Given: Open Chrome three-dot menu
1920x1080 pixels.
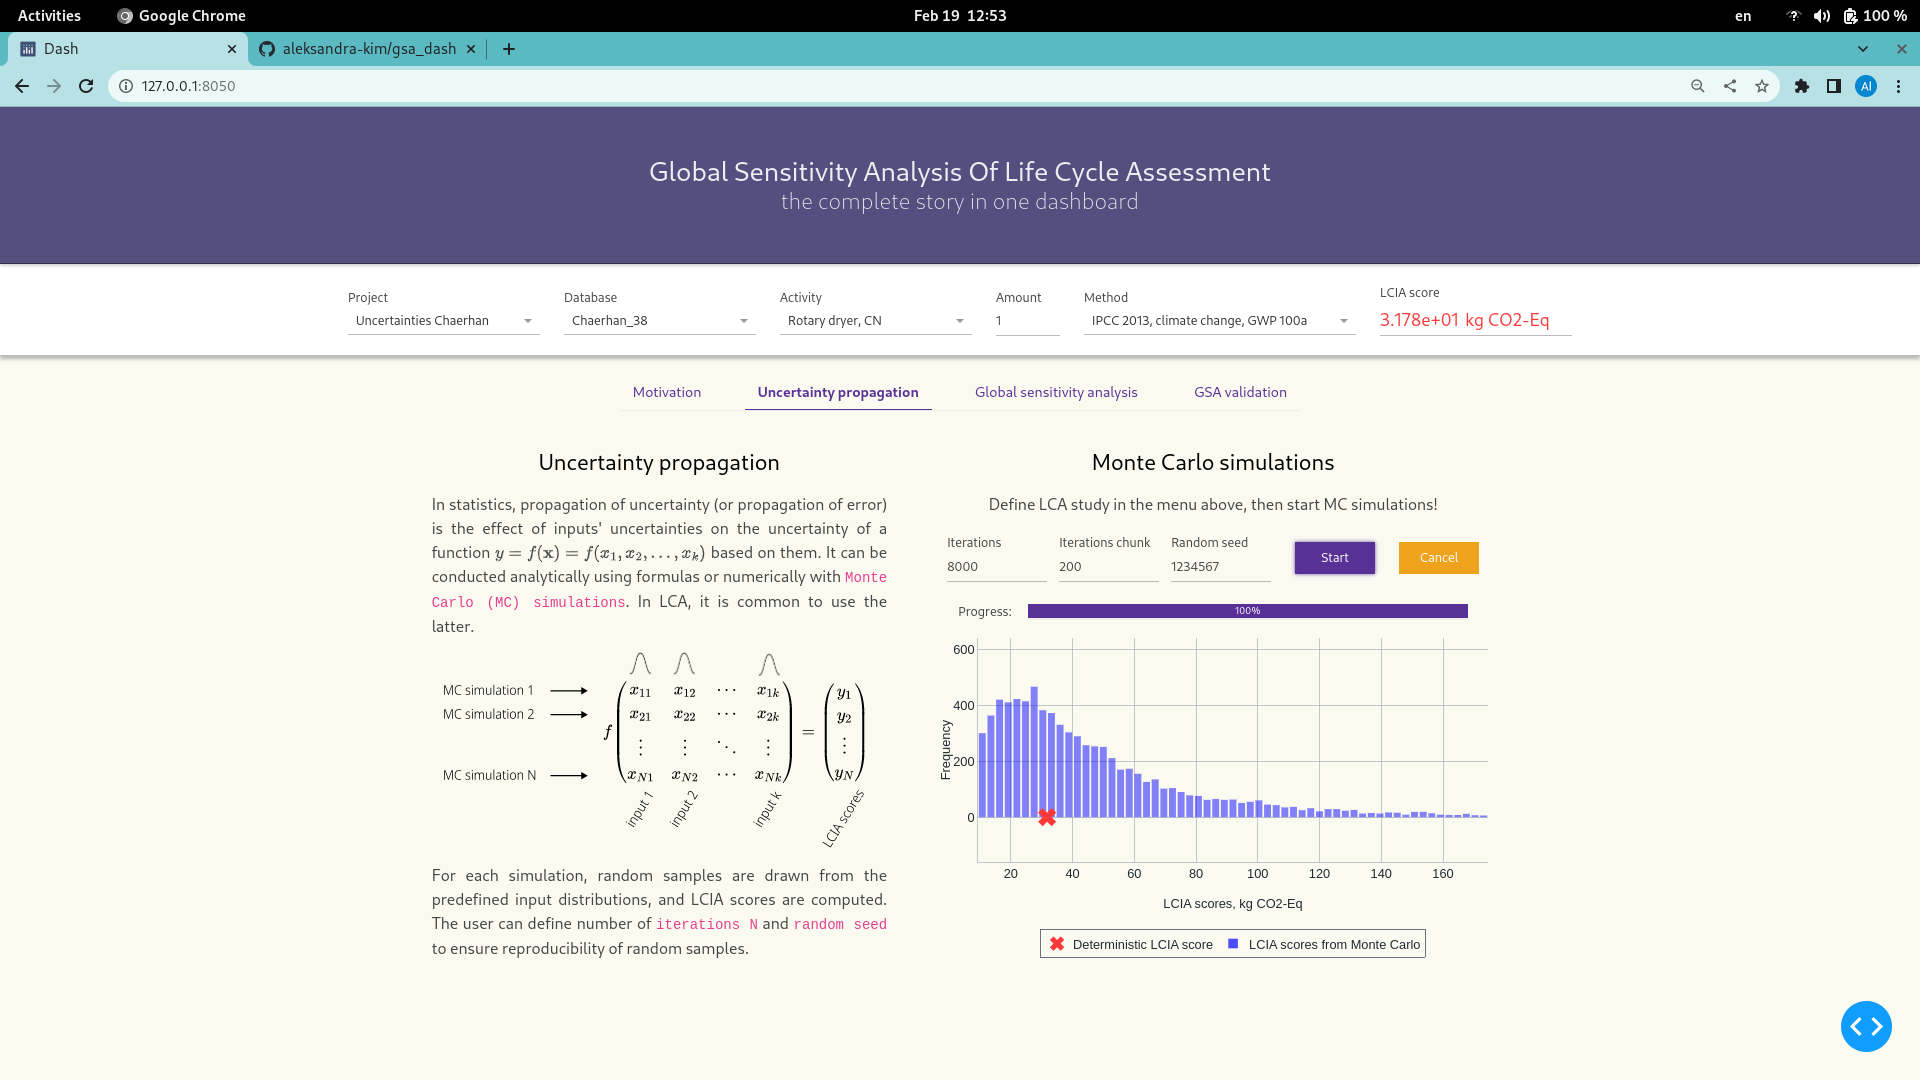Looking at the screenshot, I should [x=1898, y=86].
